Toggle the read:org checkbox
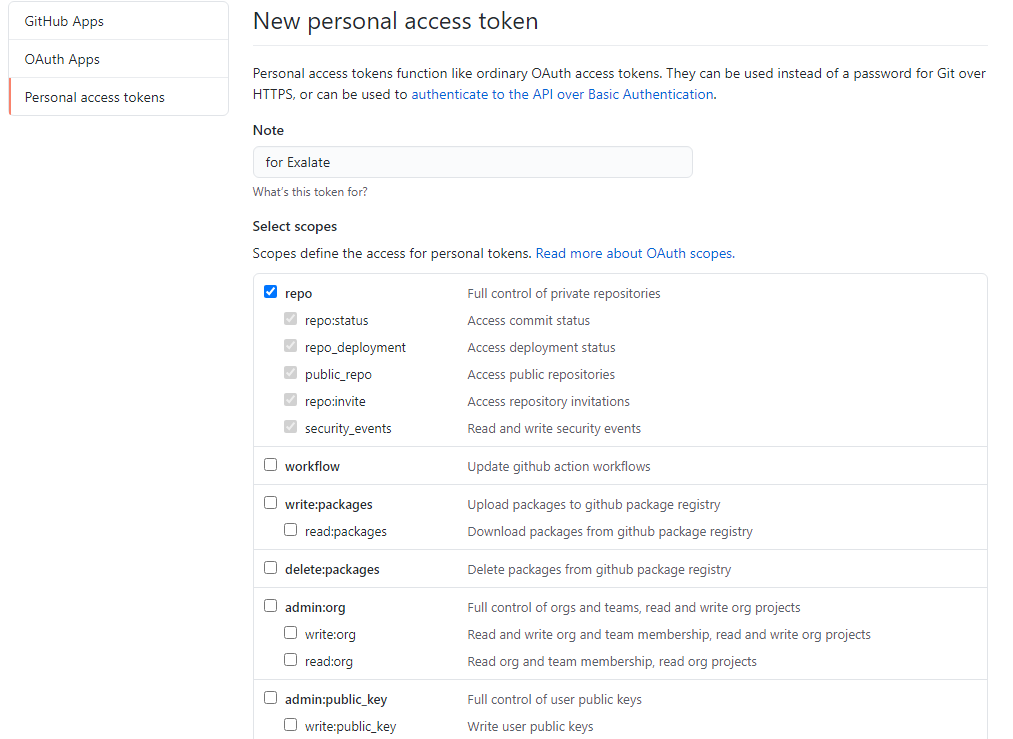 (290, 660)
